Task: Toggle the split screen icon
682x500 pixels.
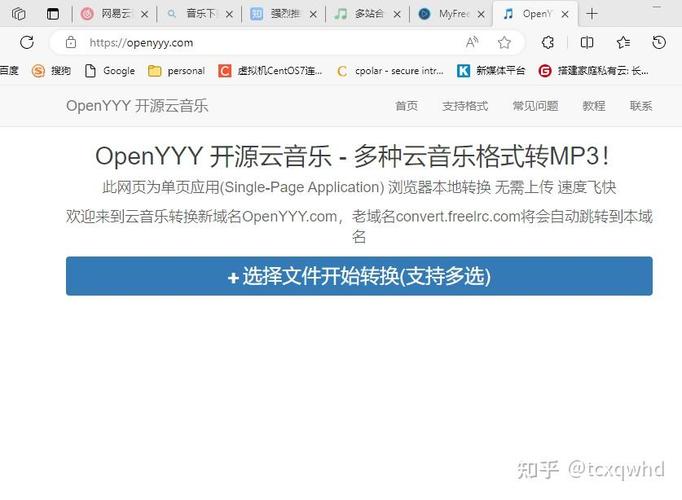Action: click(587, 42)
